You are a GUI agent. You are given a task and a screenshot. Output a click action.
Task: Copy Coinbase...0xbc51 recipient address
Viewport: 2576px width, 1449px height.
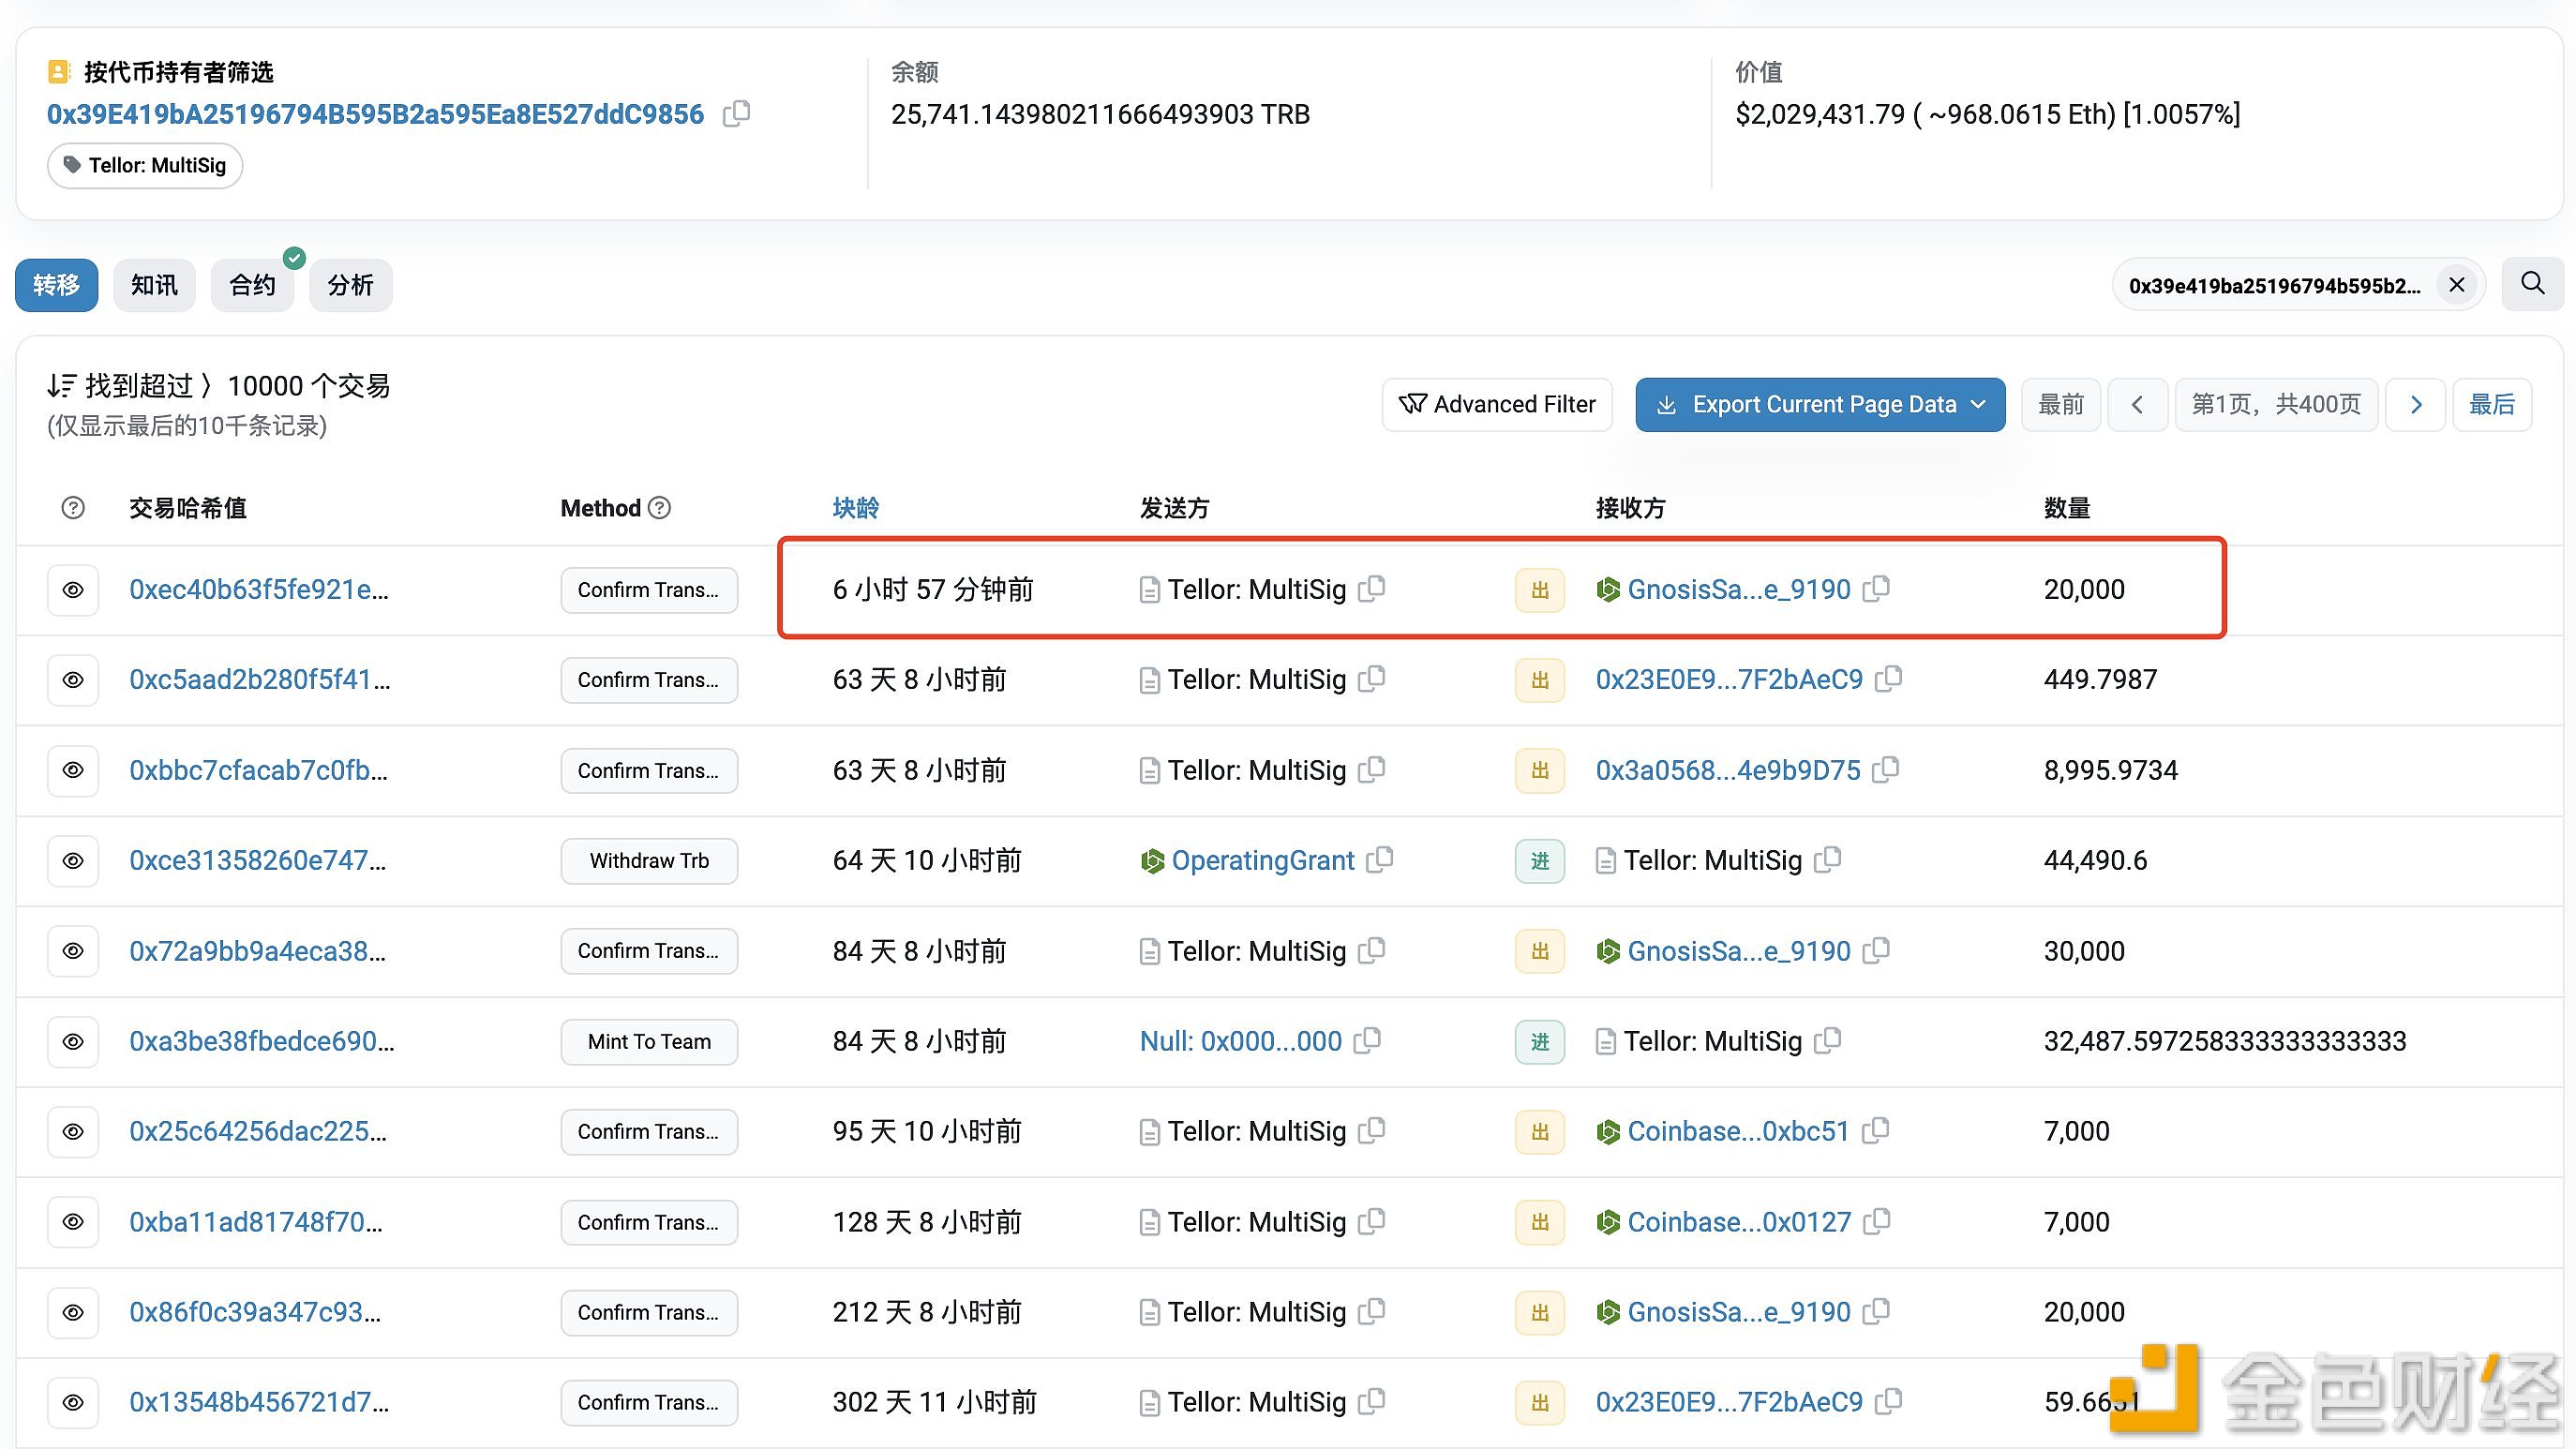tap(1875, 1131)
